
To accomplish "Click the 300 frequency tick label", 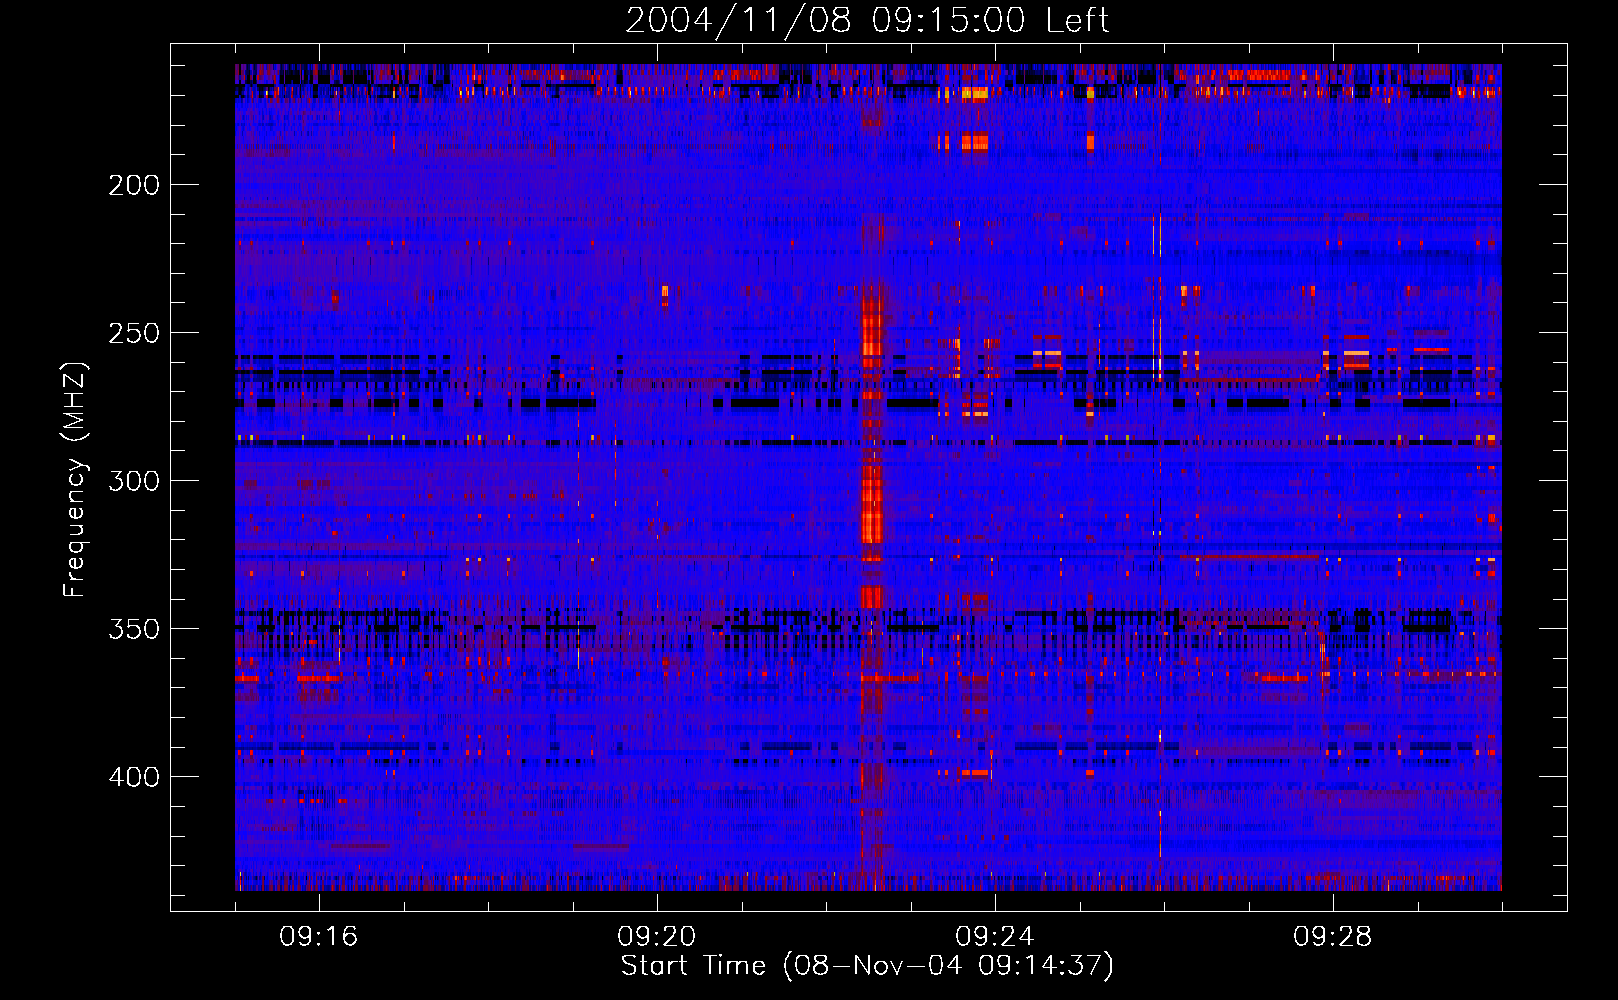I will click(134, 481).
